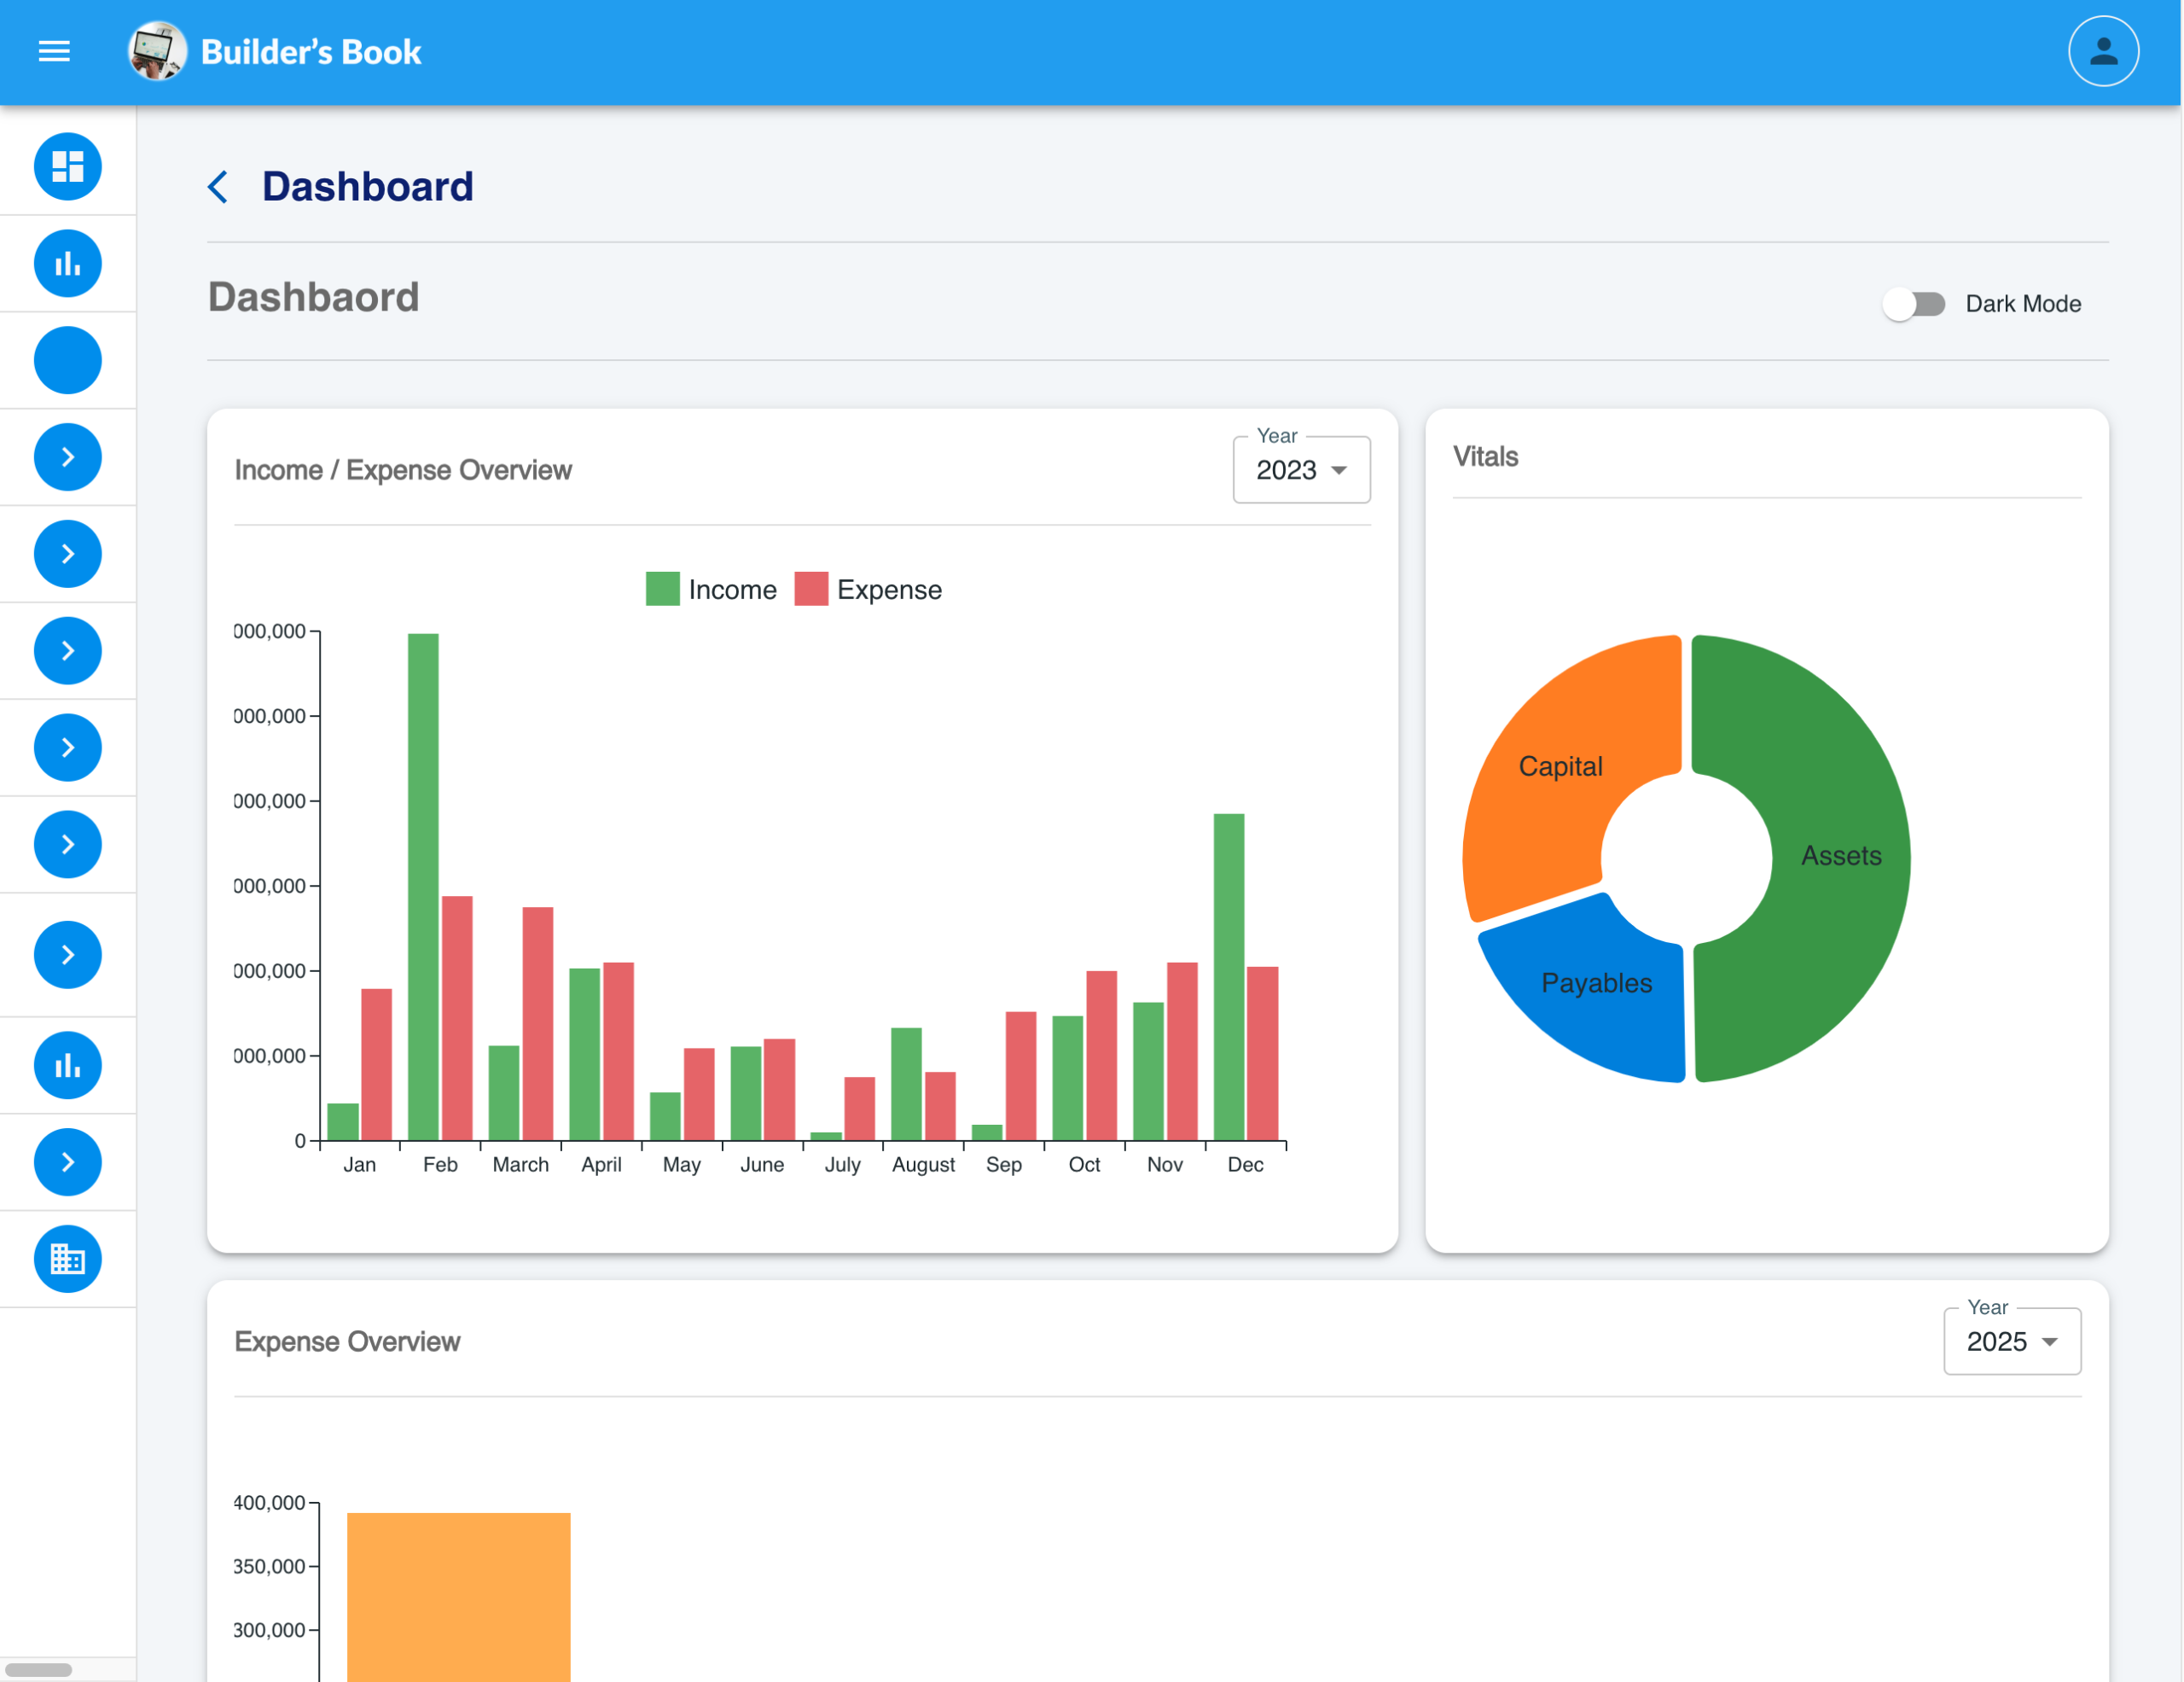
Task: Click the Builder's Book logo image
Action: click(x=157, y=51)
